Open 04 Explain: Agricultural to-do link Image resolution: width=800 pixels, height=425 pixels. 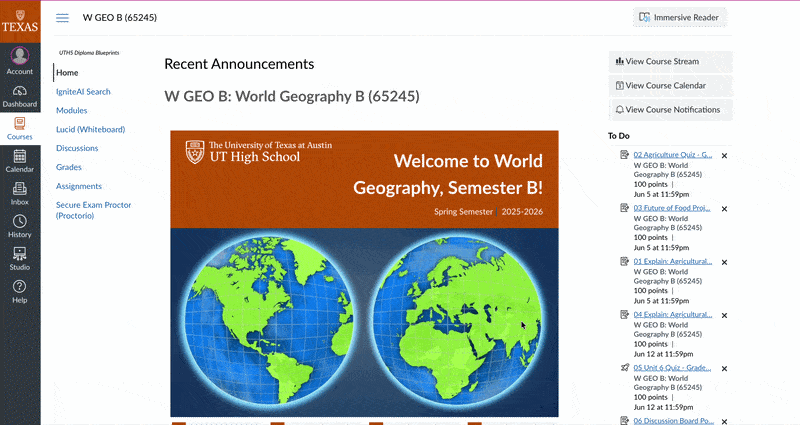(x=673, y=314)
